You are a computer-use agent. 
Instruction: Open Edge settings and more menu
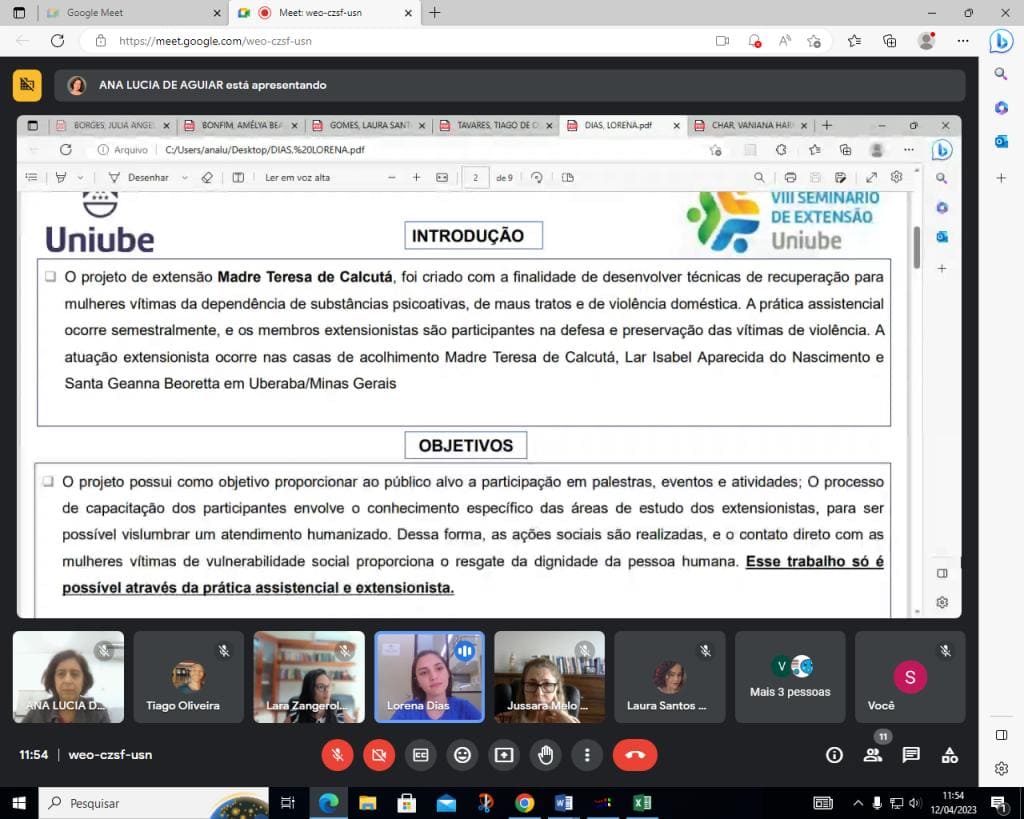tap(963, 40)
